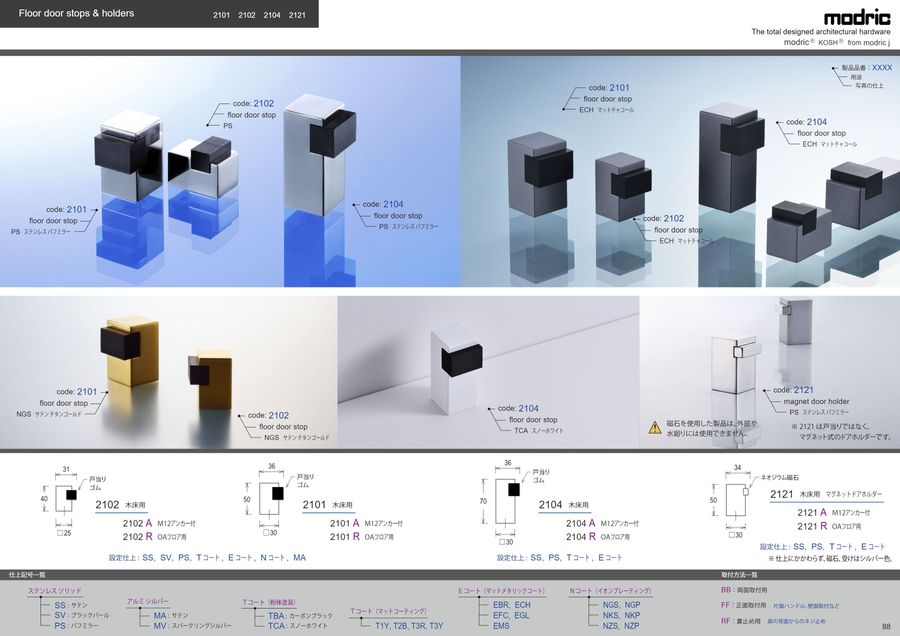900x636 pixels.
Task: Click code 2104 in the dark title bar
Action: (x=272, y=15)
